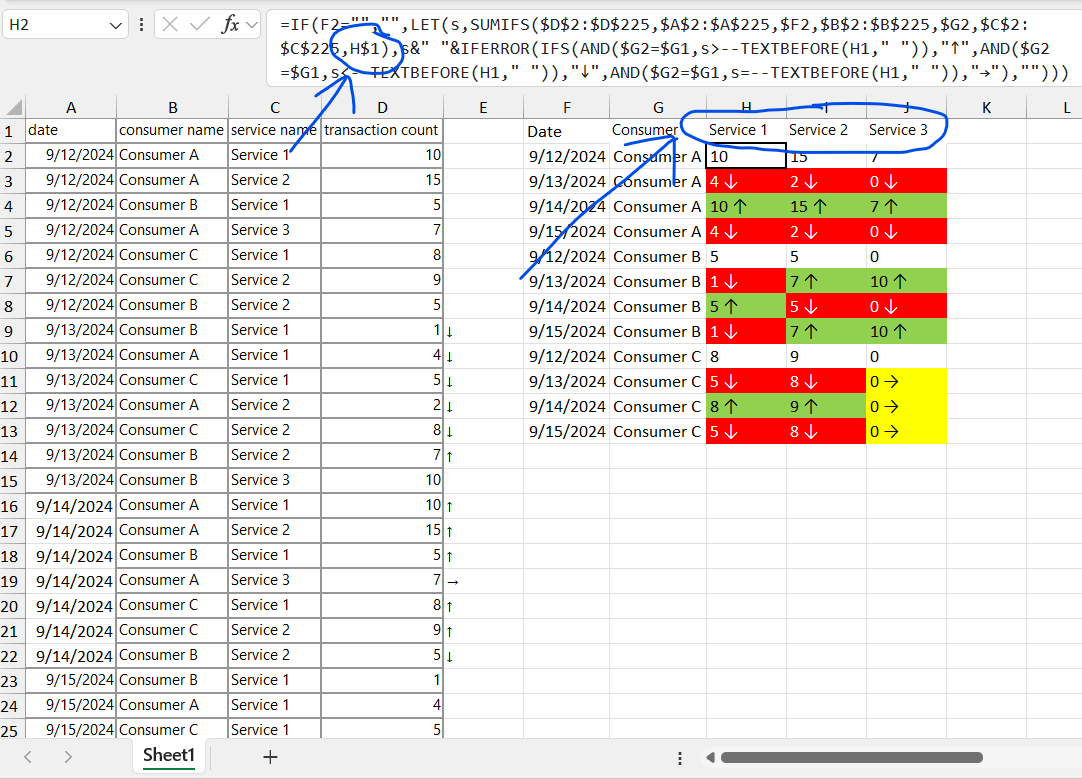1082x779 pixels.
Task: Click yellow cell '0 →' in row 11
Action: [x=906, y=382]
